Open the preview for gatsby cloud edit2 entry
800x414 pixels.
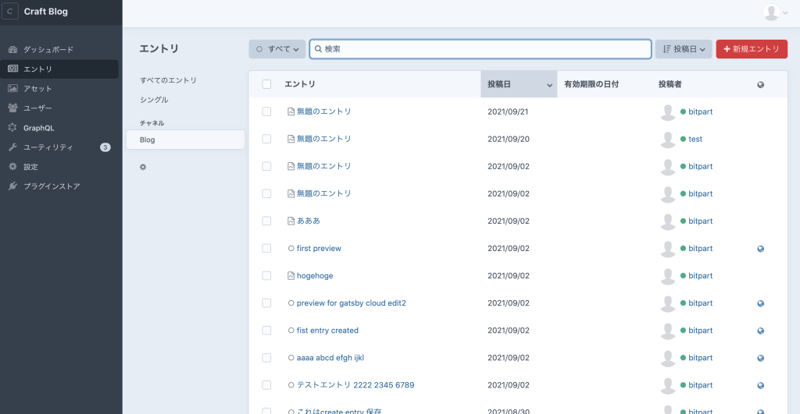coord(351,303)
